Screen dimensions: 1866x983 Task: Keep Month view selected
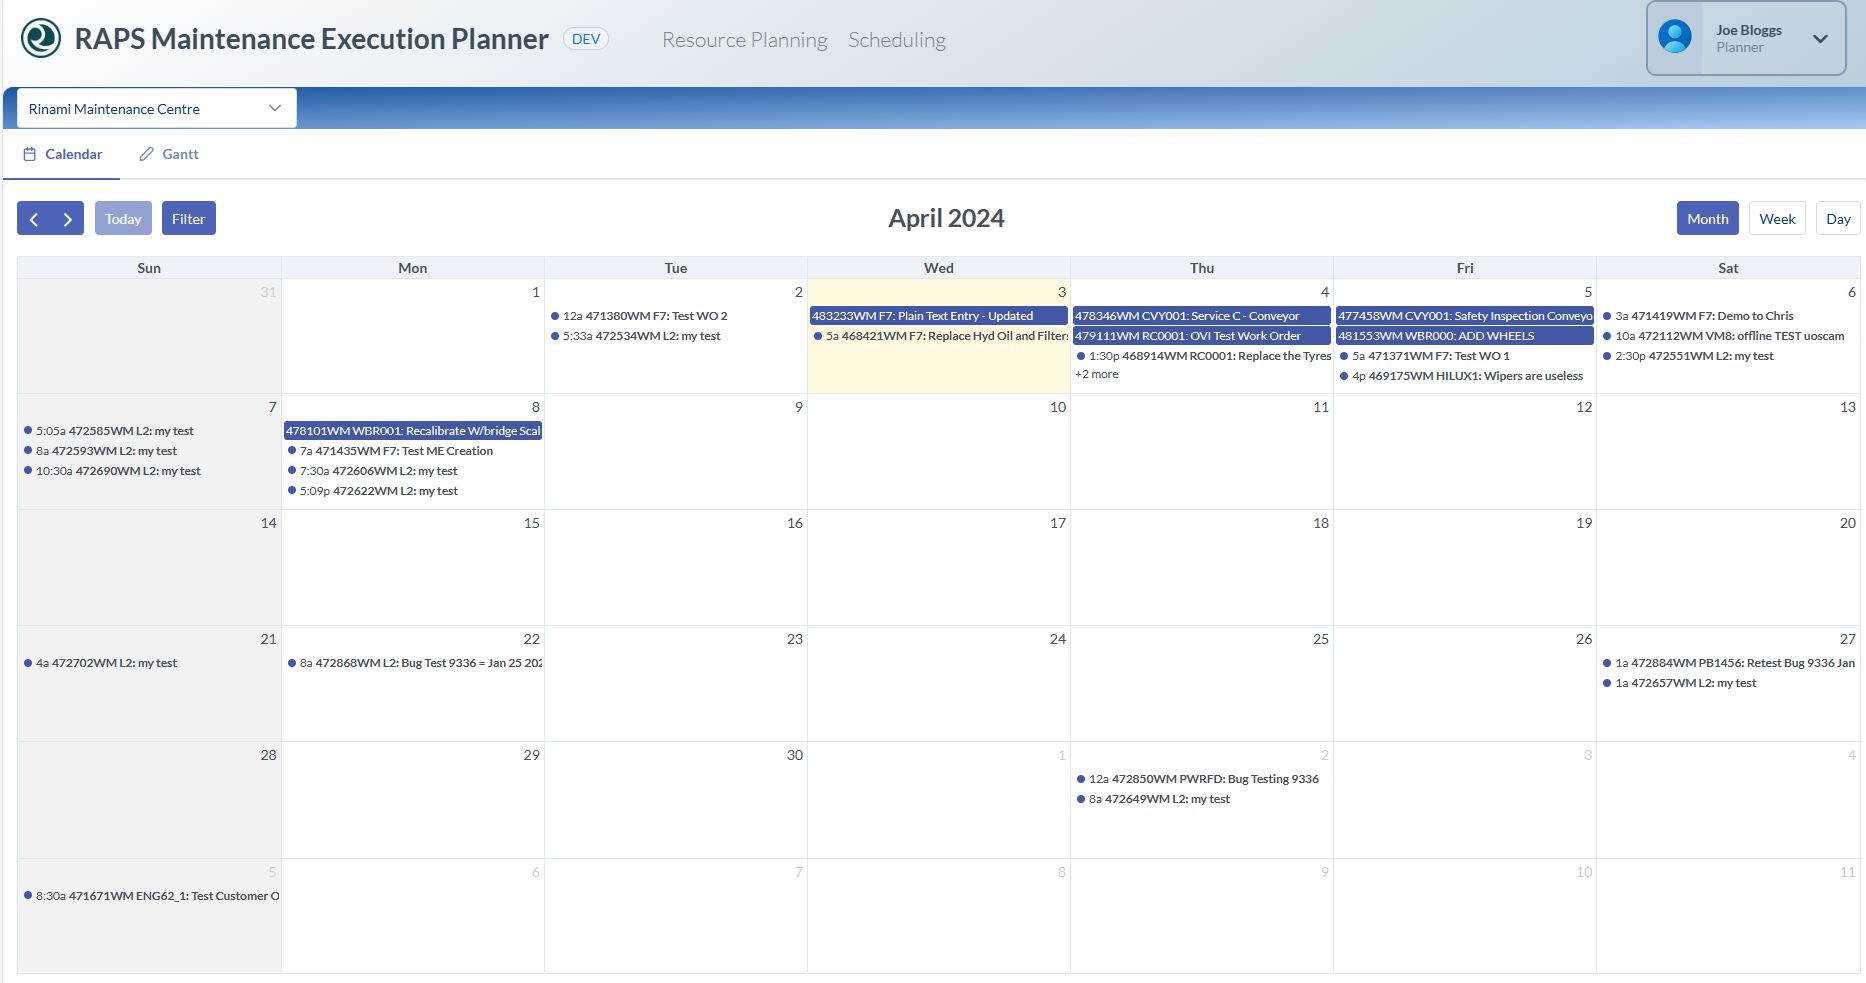pyautogui.click(x=1707, y=218)
